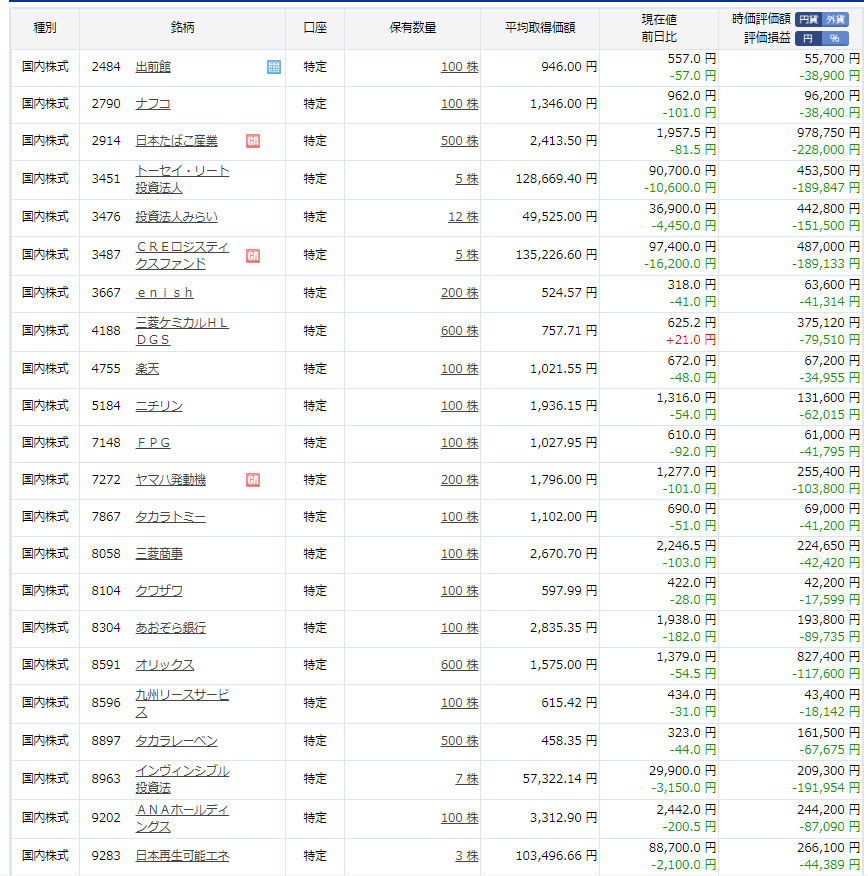Click the 200 株 quantity for enish
This screenshot has height=876, width=868.
point(460,293)
